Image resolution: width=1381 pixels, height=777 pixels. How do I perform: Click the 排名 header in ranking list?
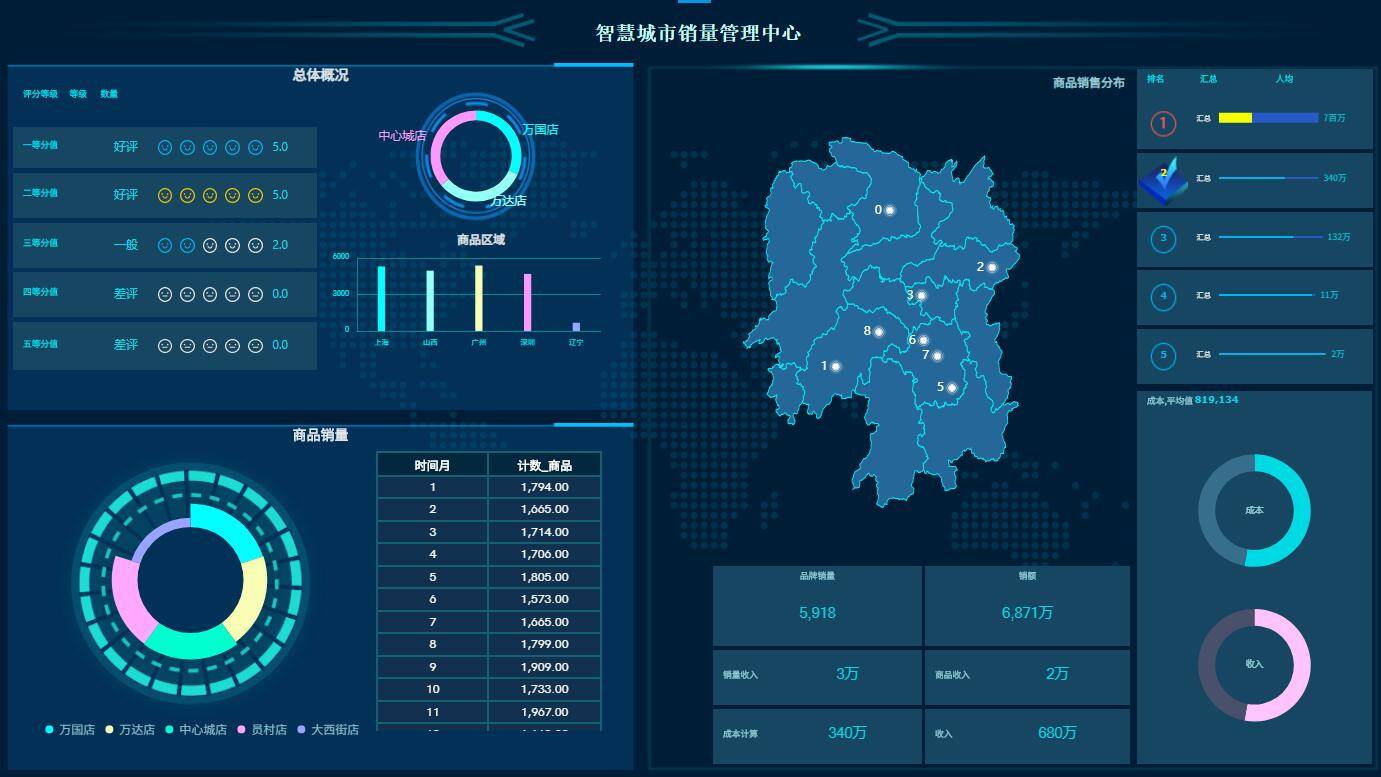click(1155, 79)
